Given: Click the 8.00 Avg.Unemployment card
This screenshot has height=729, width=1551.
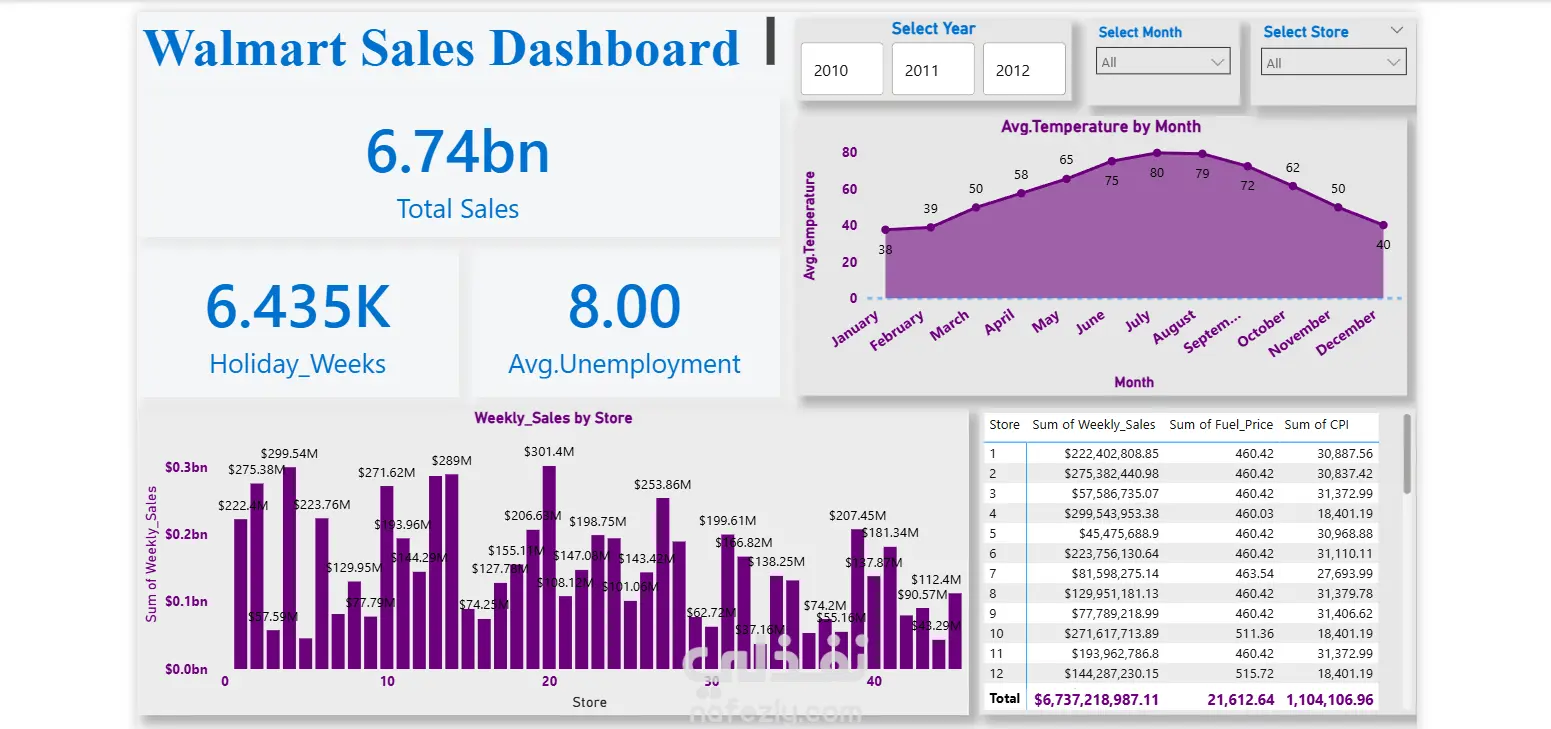Looking at the screenshot, I should (x=624, y=324).
